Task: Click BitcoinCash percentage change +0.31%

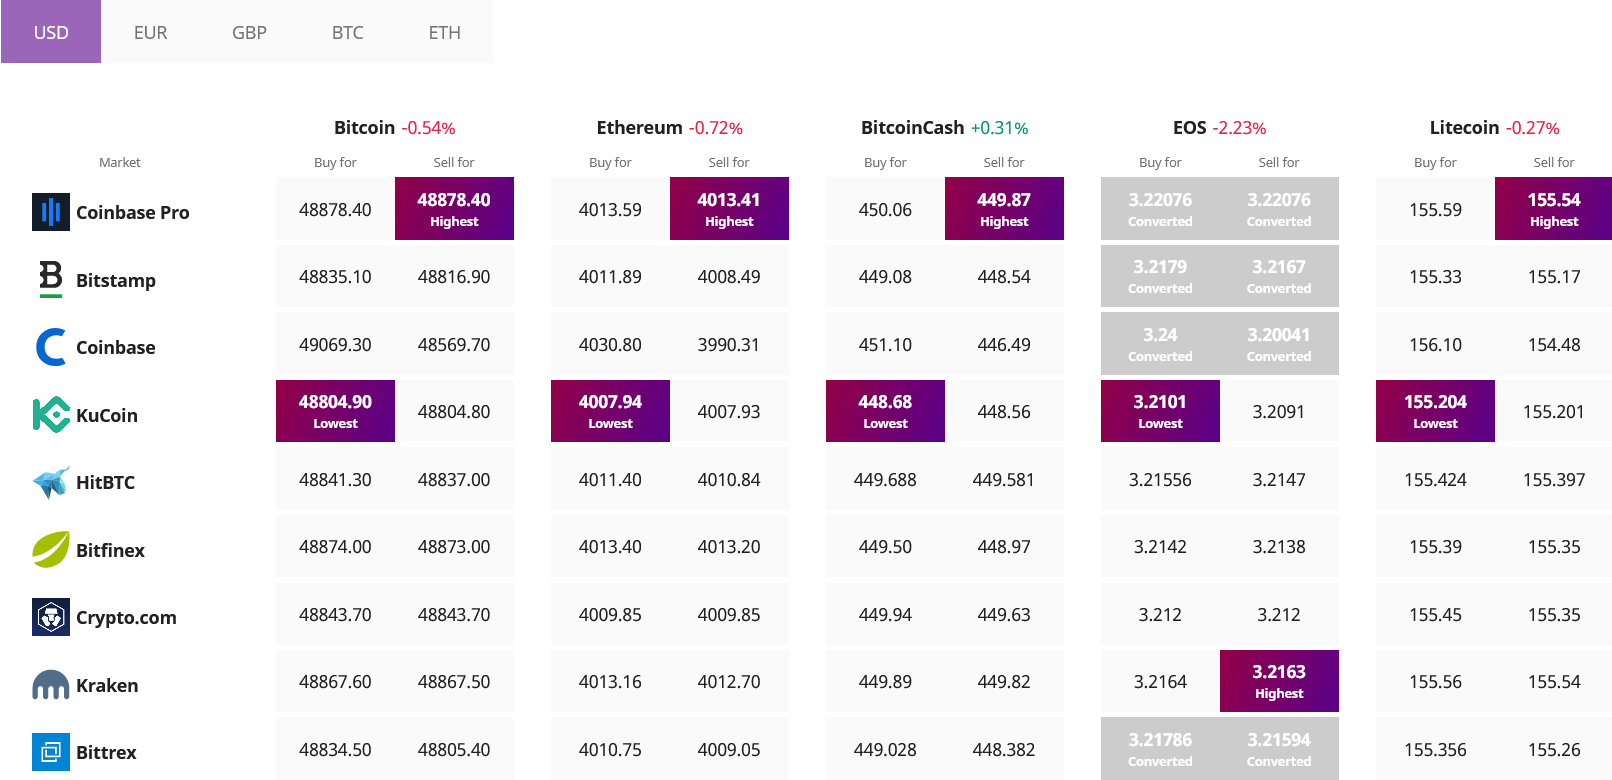Action: click(999, 128)
